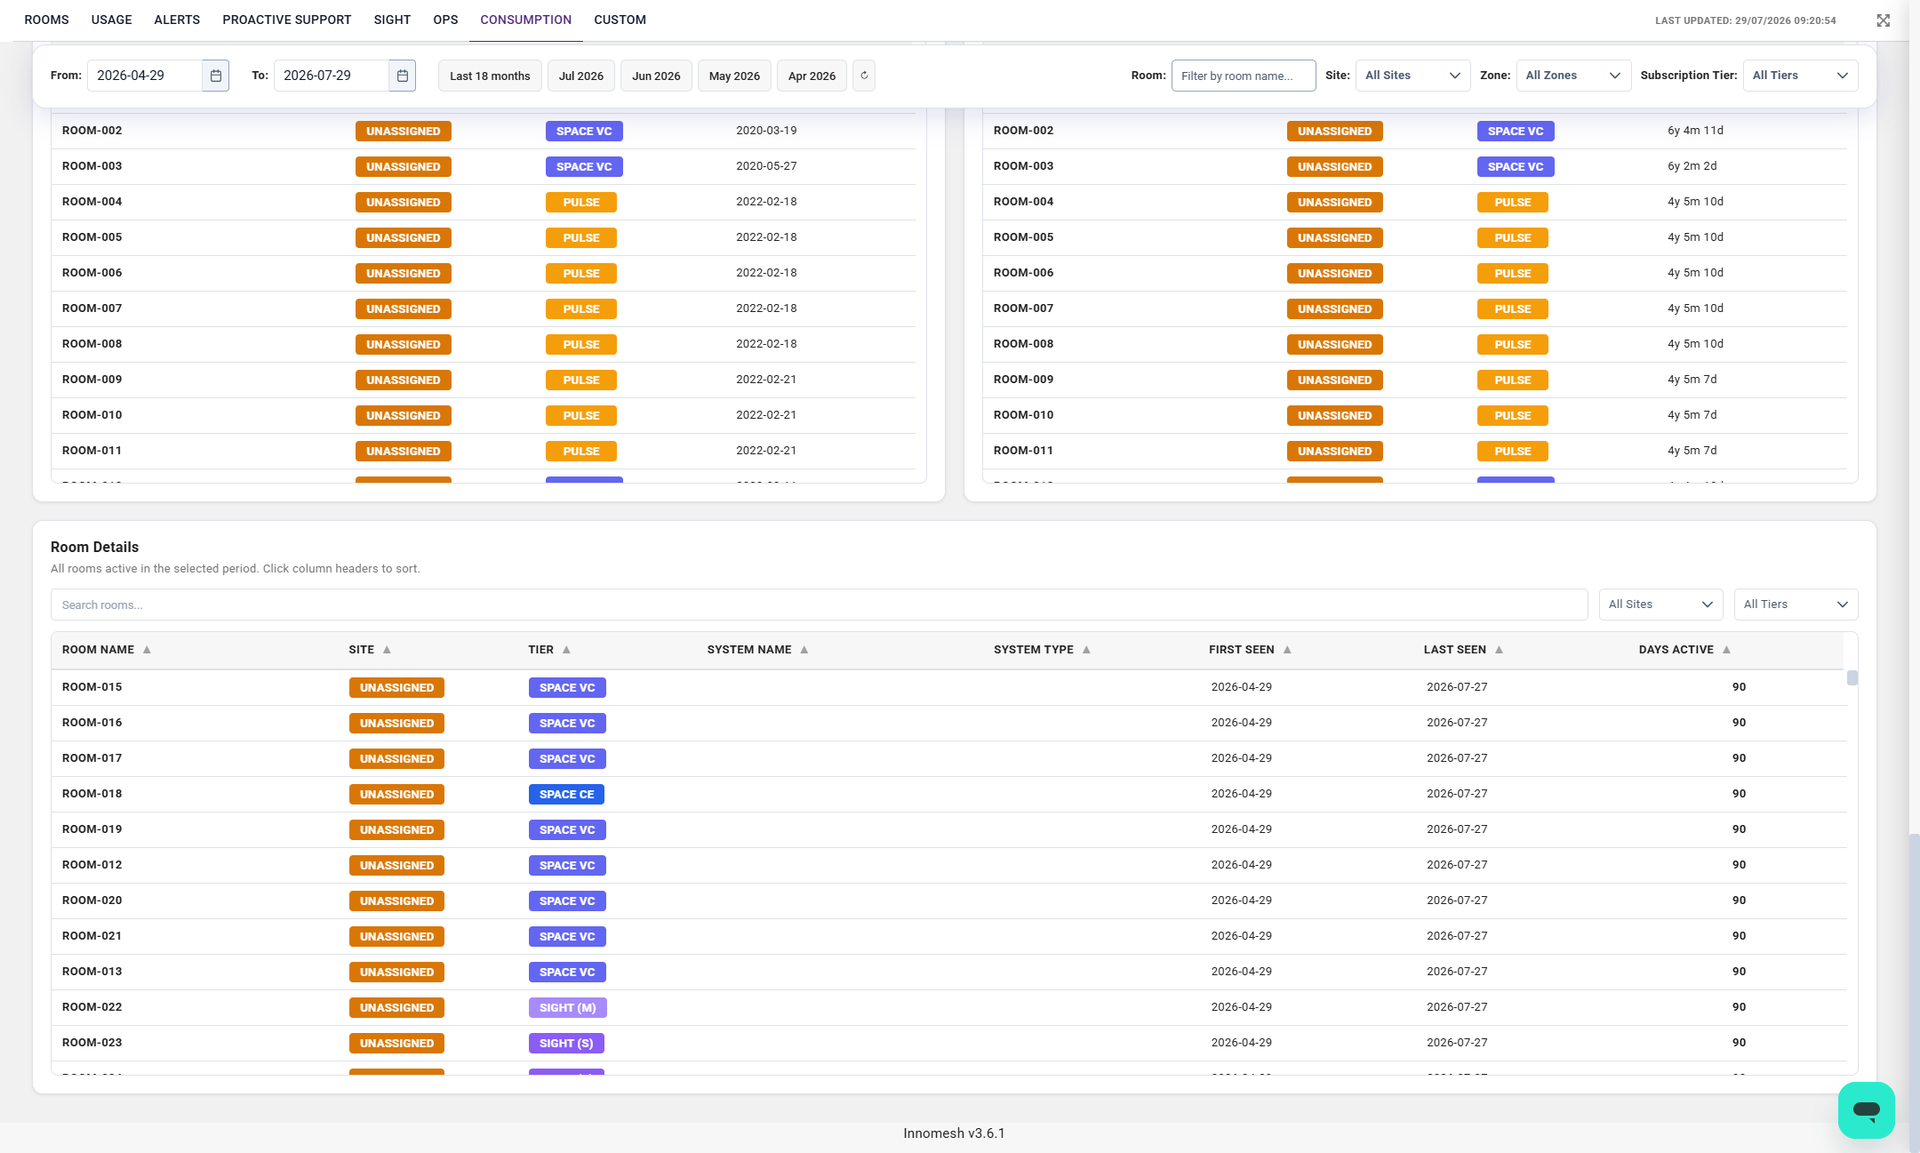Open the From date calendar picker

[x=216, y=76]
